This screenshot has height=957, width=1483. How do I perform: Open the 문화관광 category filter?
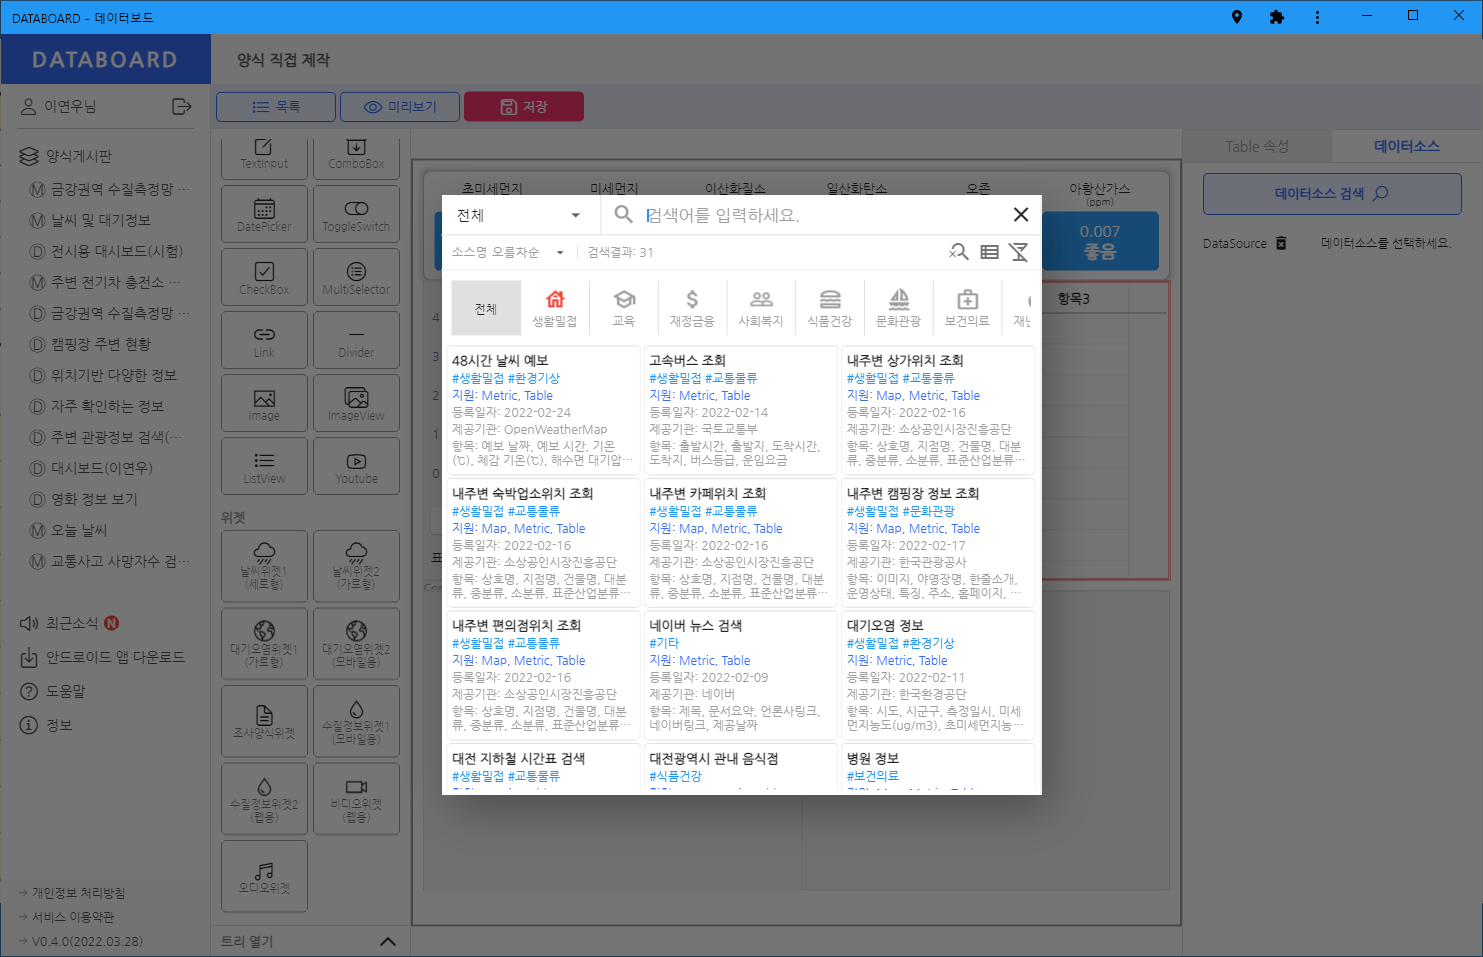tap(898, 306)
